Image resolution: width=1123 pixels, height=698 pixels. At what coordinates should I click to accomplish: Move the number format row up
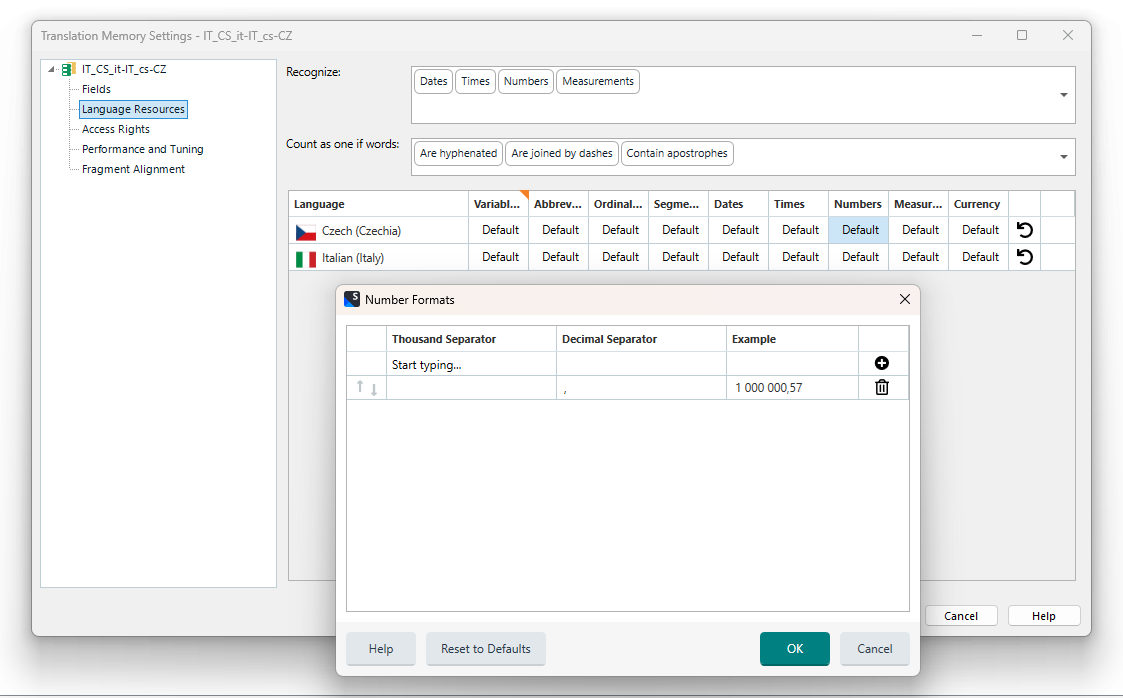point(360,387)
